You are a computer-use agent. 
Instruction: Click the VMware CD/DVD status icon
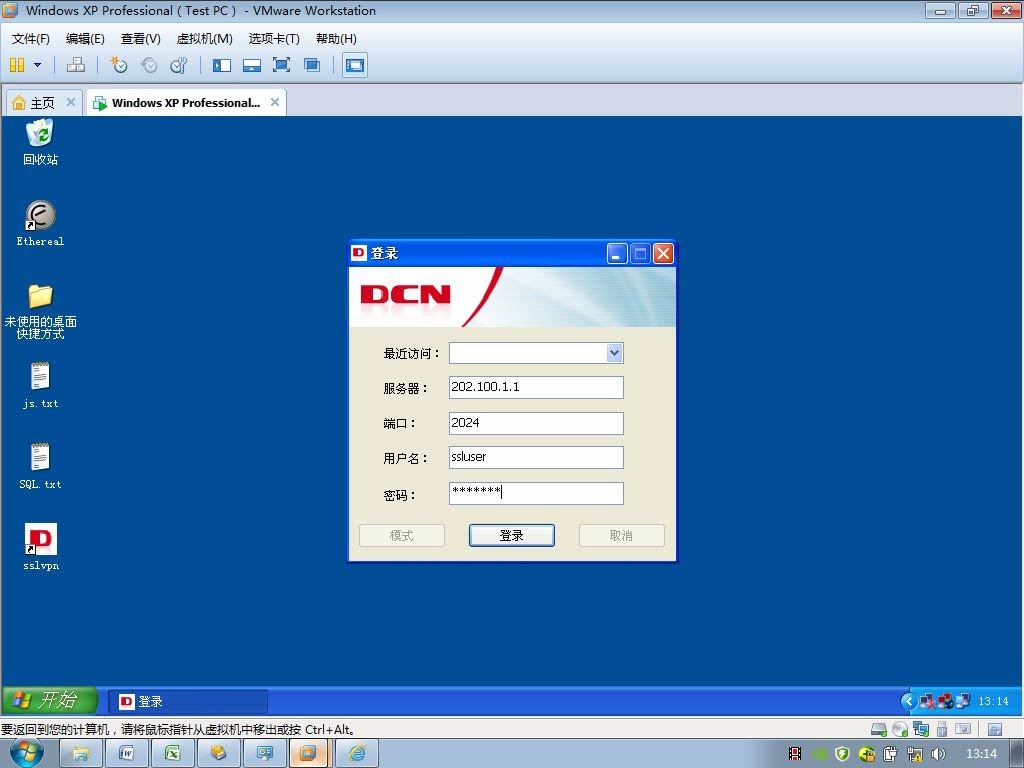[900, 729]
